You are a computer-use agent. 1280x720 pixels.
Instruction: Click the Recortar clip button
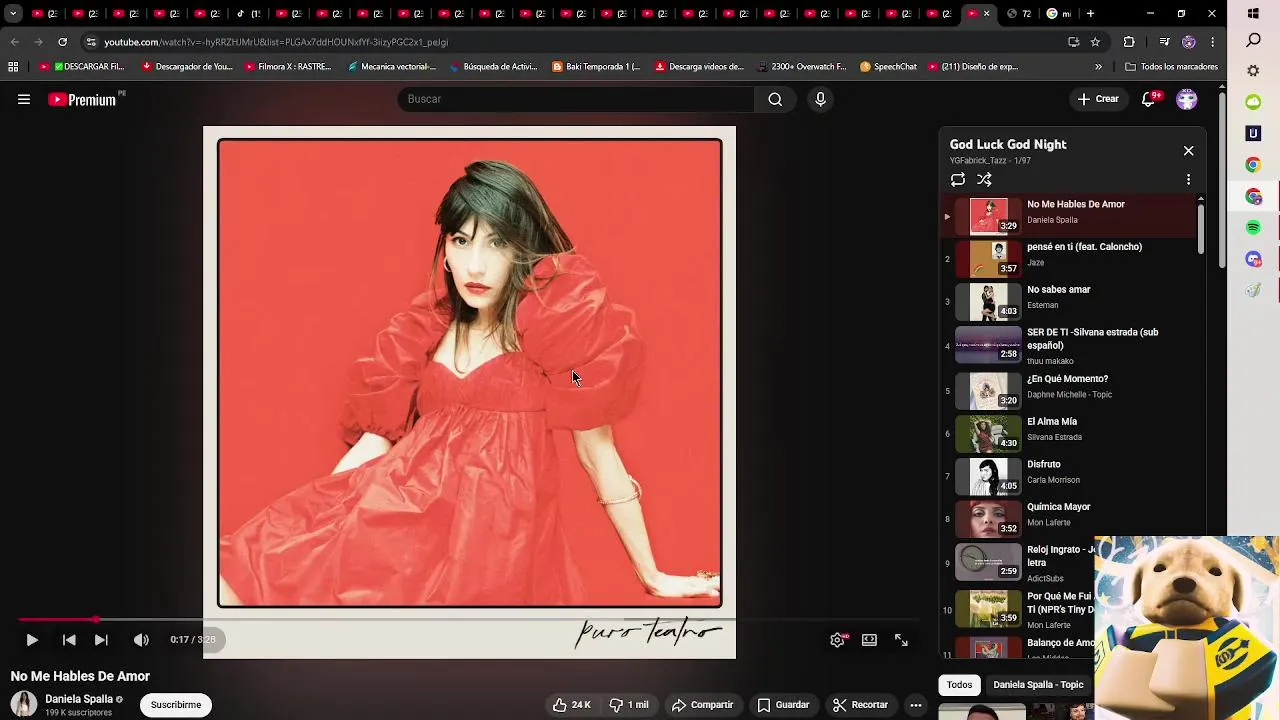[x=860, y=705]
